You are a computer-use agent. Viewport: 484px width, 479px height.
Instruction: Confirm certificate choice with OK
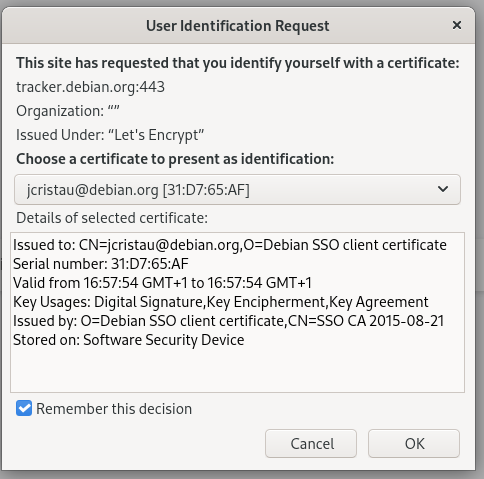click(414, 443)
